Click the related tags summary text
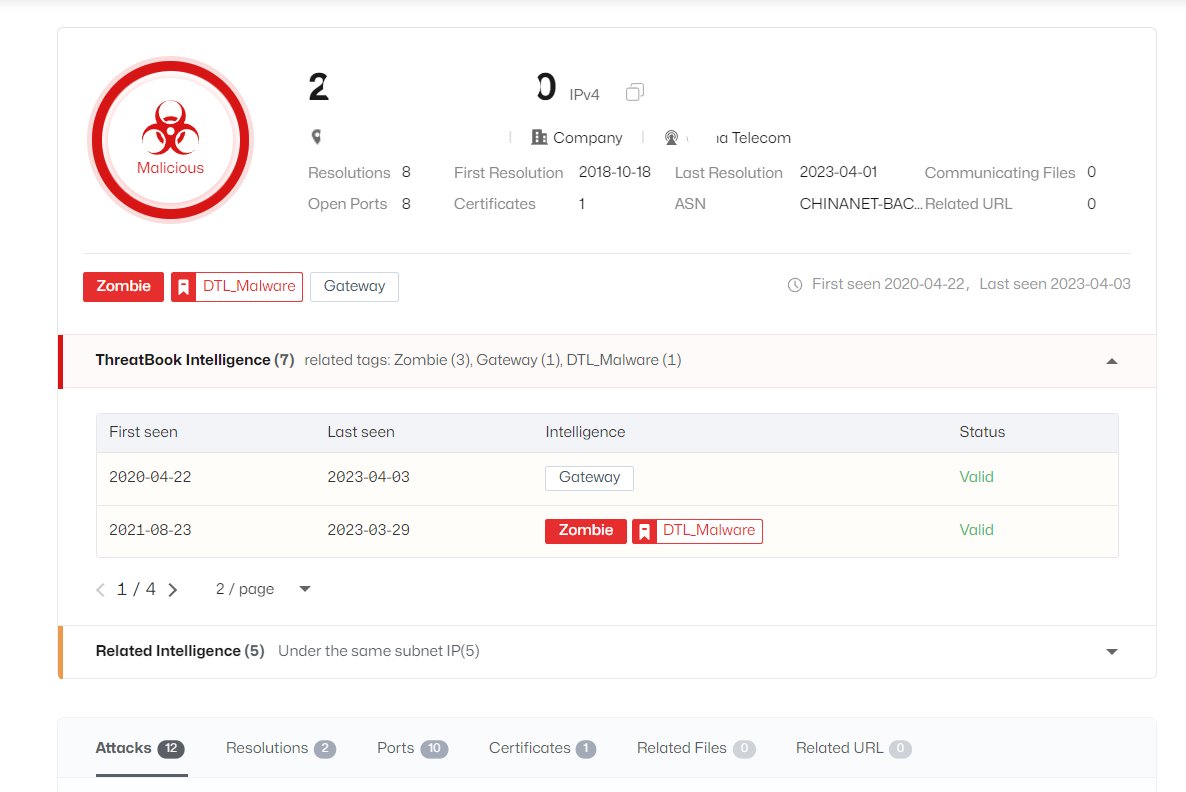Screen dimensions: 1186x792 pyautogui.click(x=492, y=360)
